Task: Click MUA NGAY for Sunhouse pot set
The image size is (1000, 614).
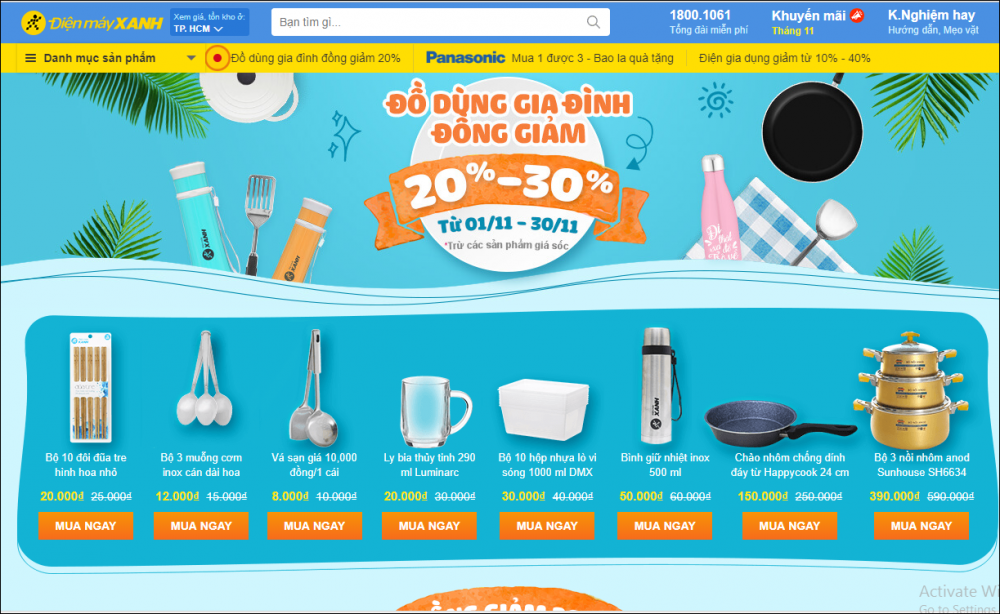Action: (921, 526)
